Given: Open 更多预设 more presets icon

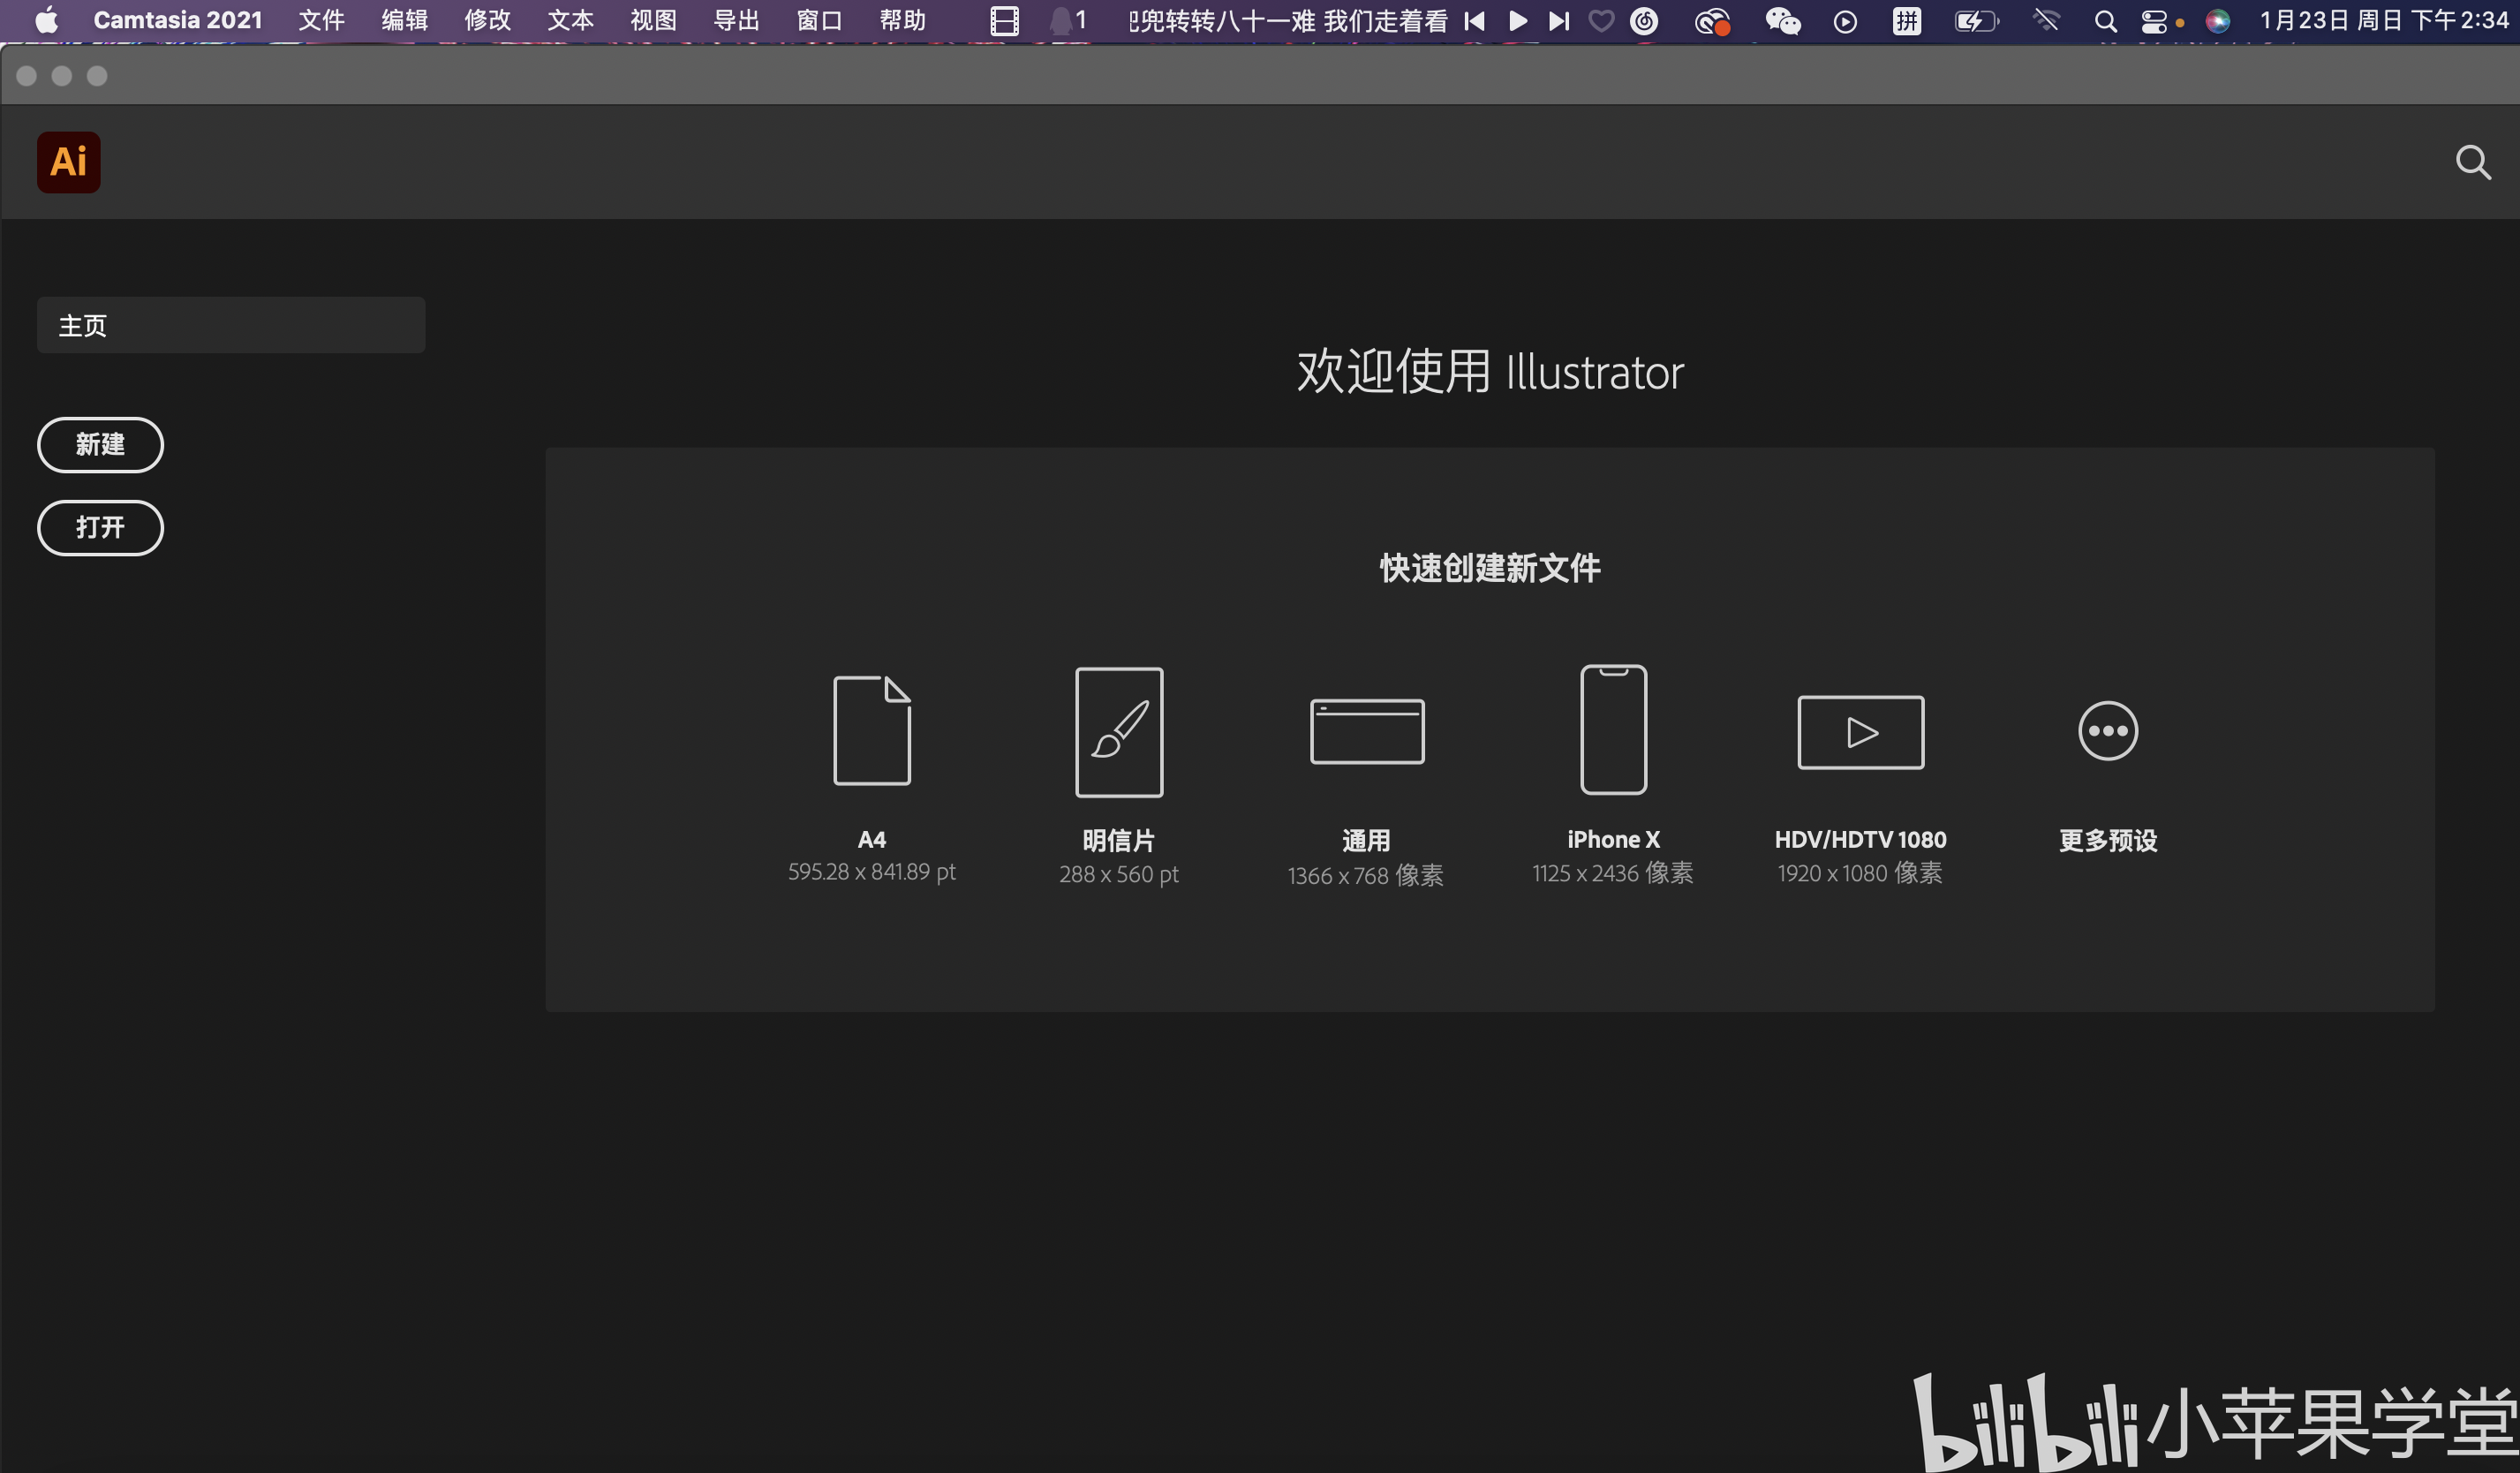Looking at the screenshot, I should pyautogui.click(x=2108, y=730).
